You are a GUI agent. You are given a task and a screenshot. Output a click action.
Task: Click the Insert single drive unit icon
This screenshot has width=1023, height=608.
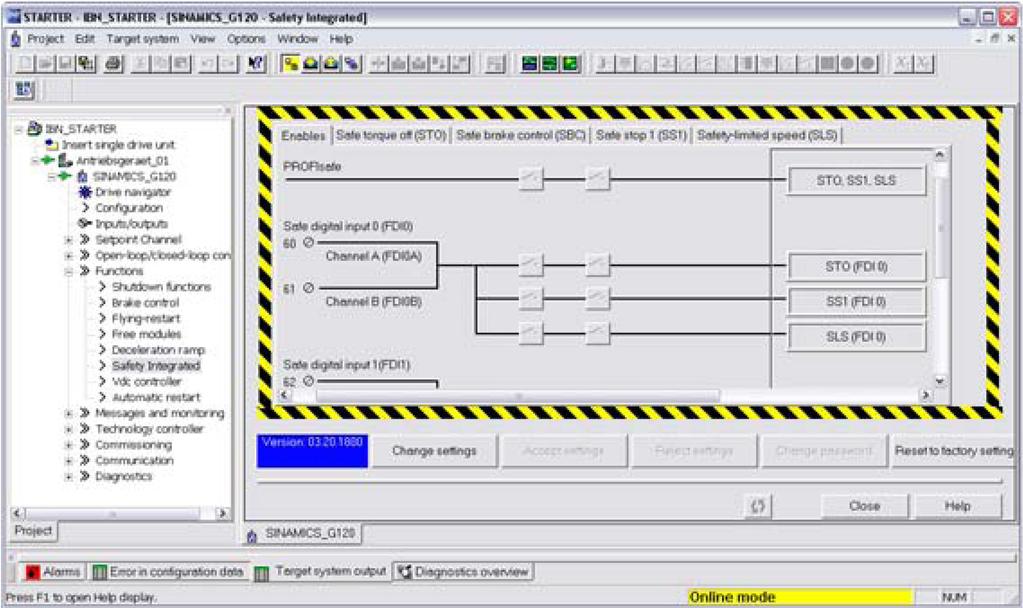(52, 144)
